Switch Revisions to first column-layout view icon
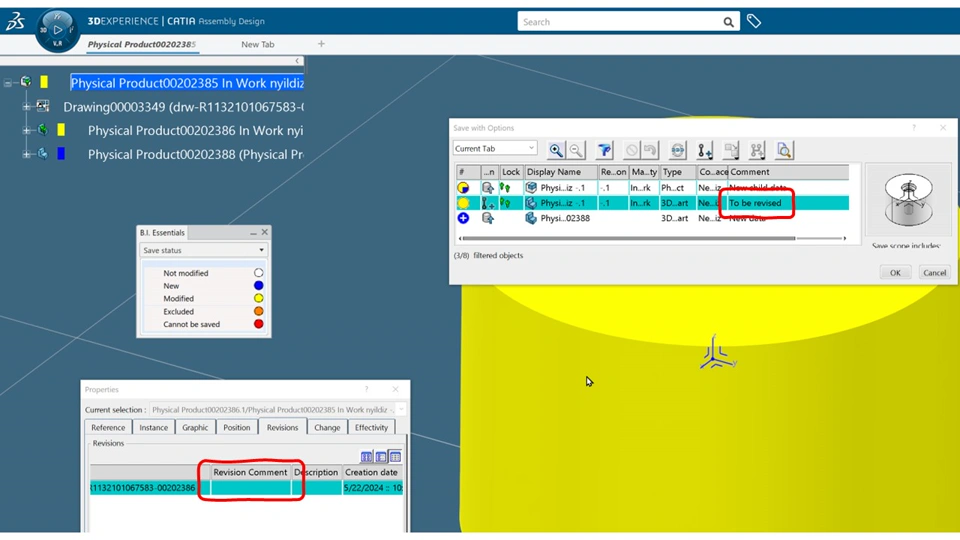960x540 pixels. (366, 457)
